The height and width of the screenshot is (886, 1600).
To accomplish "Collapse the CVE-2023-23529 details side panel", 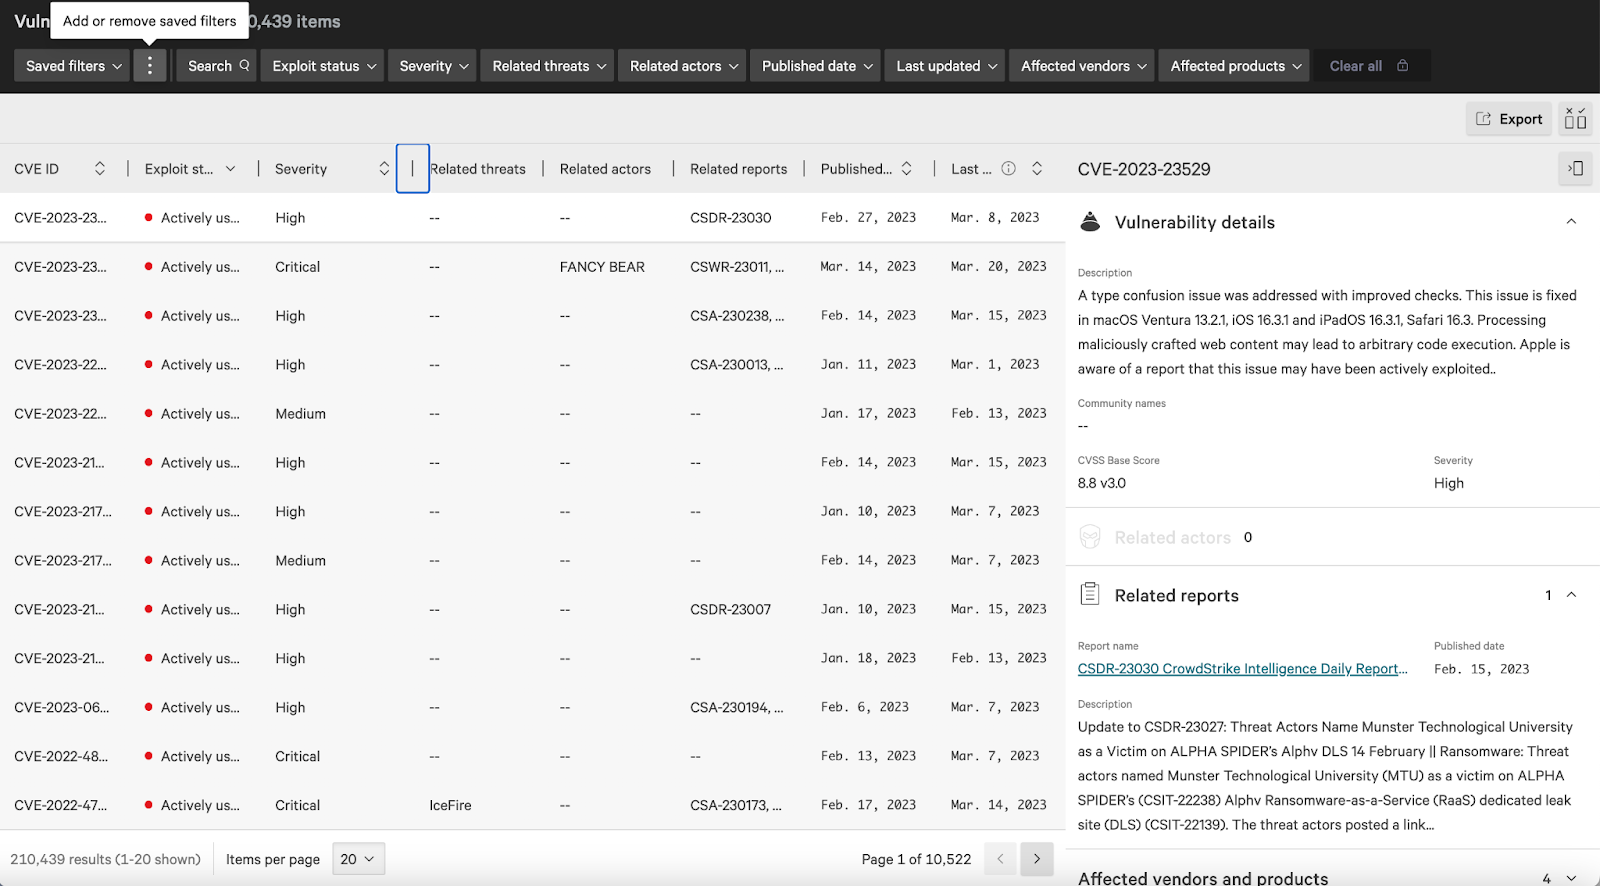I will [x=1575, y=169].
